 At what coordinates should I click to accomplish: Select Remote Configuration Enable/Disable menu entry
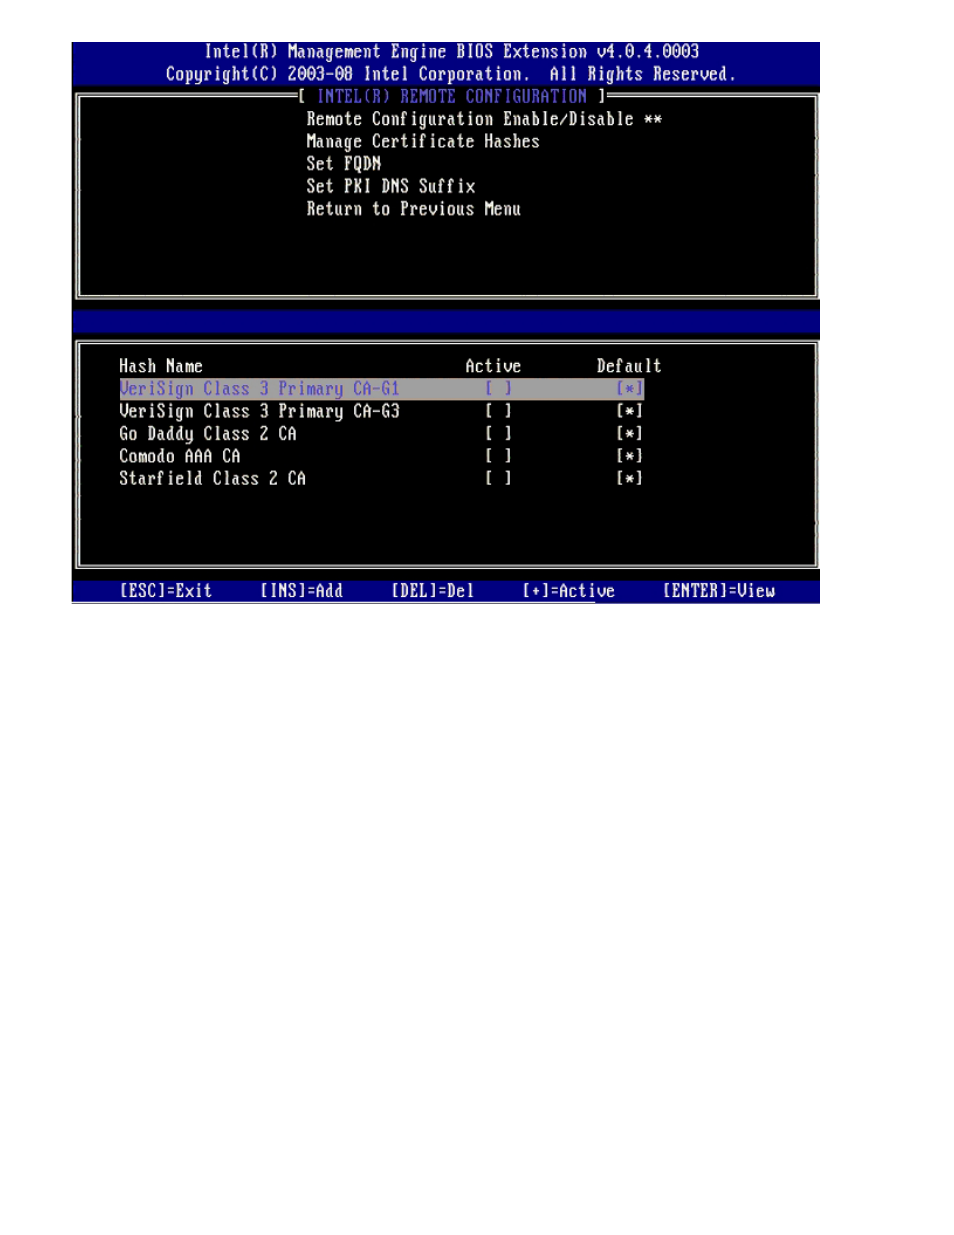click(484, 119)
